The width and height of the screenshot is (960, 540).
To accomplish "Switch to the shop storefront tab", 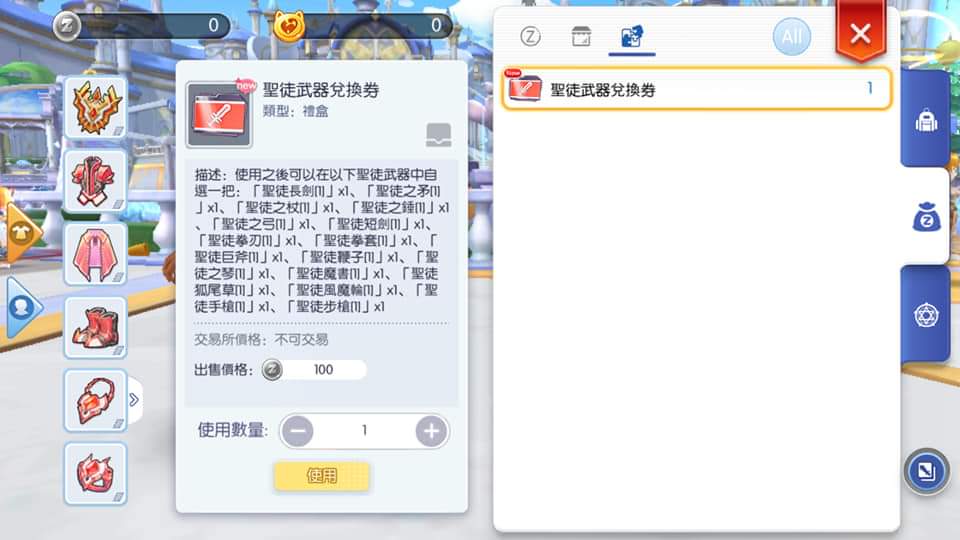I will [581, 37].
